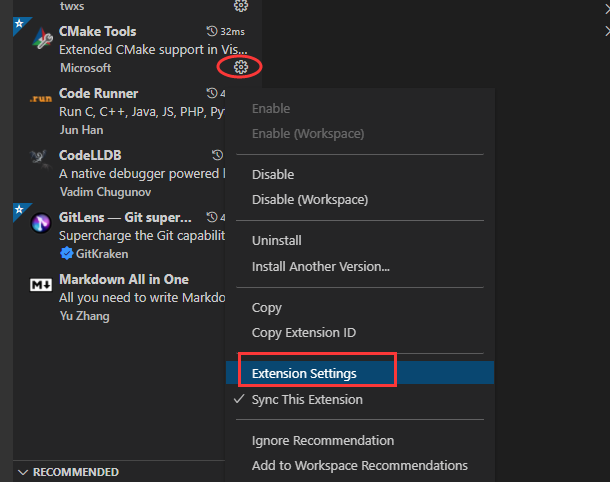Click the GitLens extension icon
The width and height of the screenshot is (610, 482).
41,223
